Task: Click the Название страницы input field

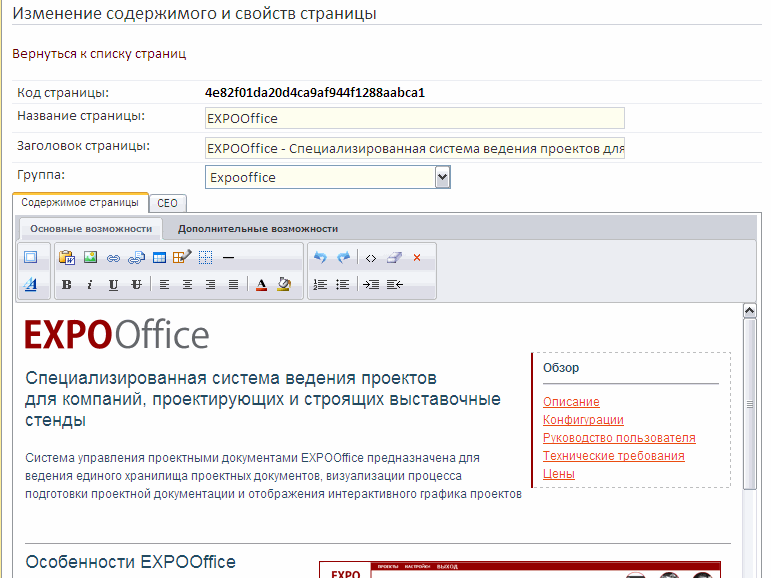Action: [x=414, y=118]
